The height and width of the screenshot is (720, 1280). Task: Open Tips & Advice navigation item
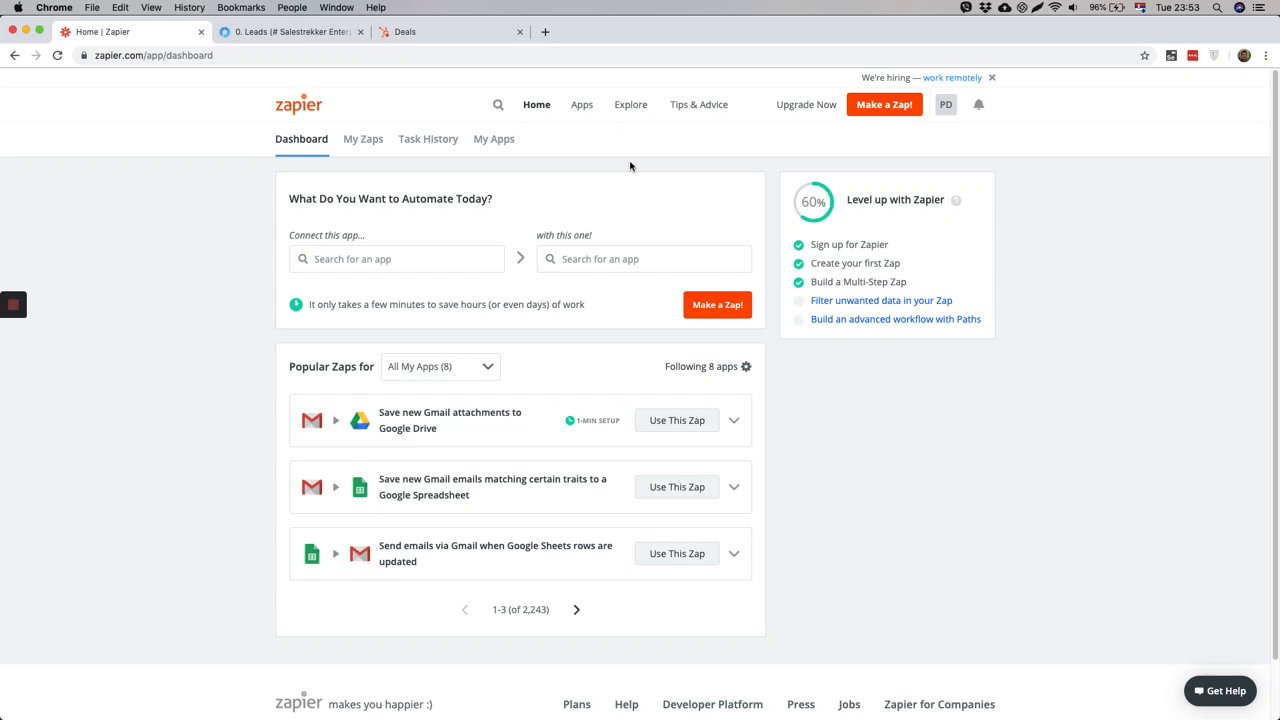699,104
